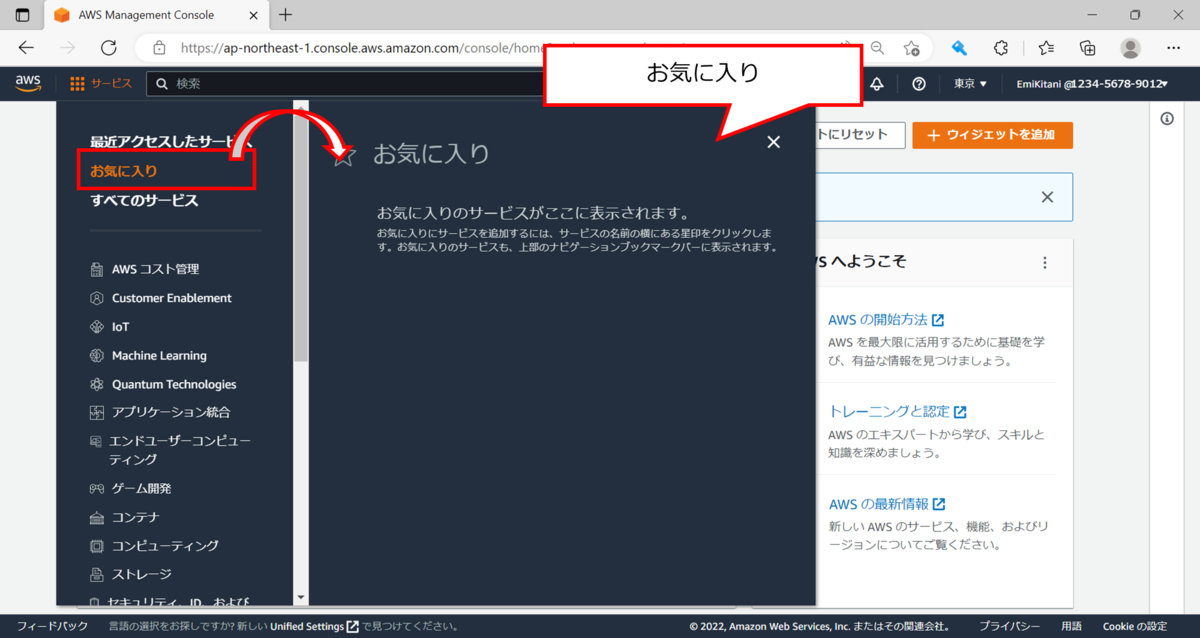Add page to favorites star icon
This screenshot has width=1200, height=638.
pyautogui.click(x=911, y=48)
